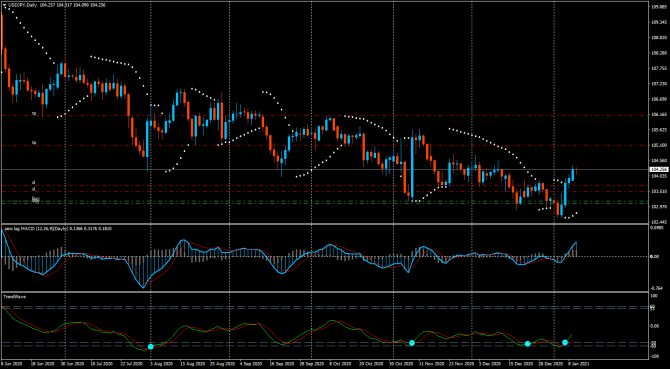Click the cyan TrendWave dot in mid December
Screen dimensions: 670x369
pos(528,343)
